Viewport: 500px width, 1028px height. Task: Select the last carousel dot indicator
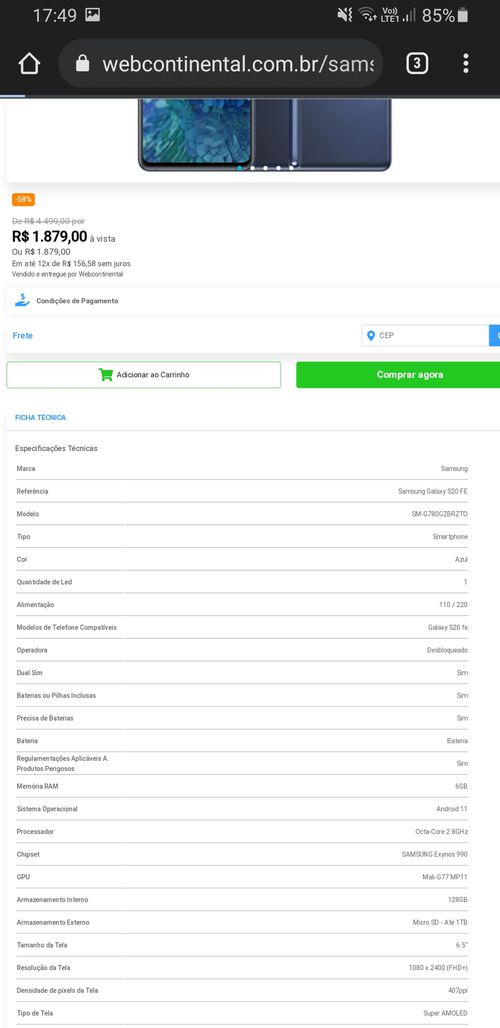pos(291,168)
